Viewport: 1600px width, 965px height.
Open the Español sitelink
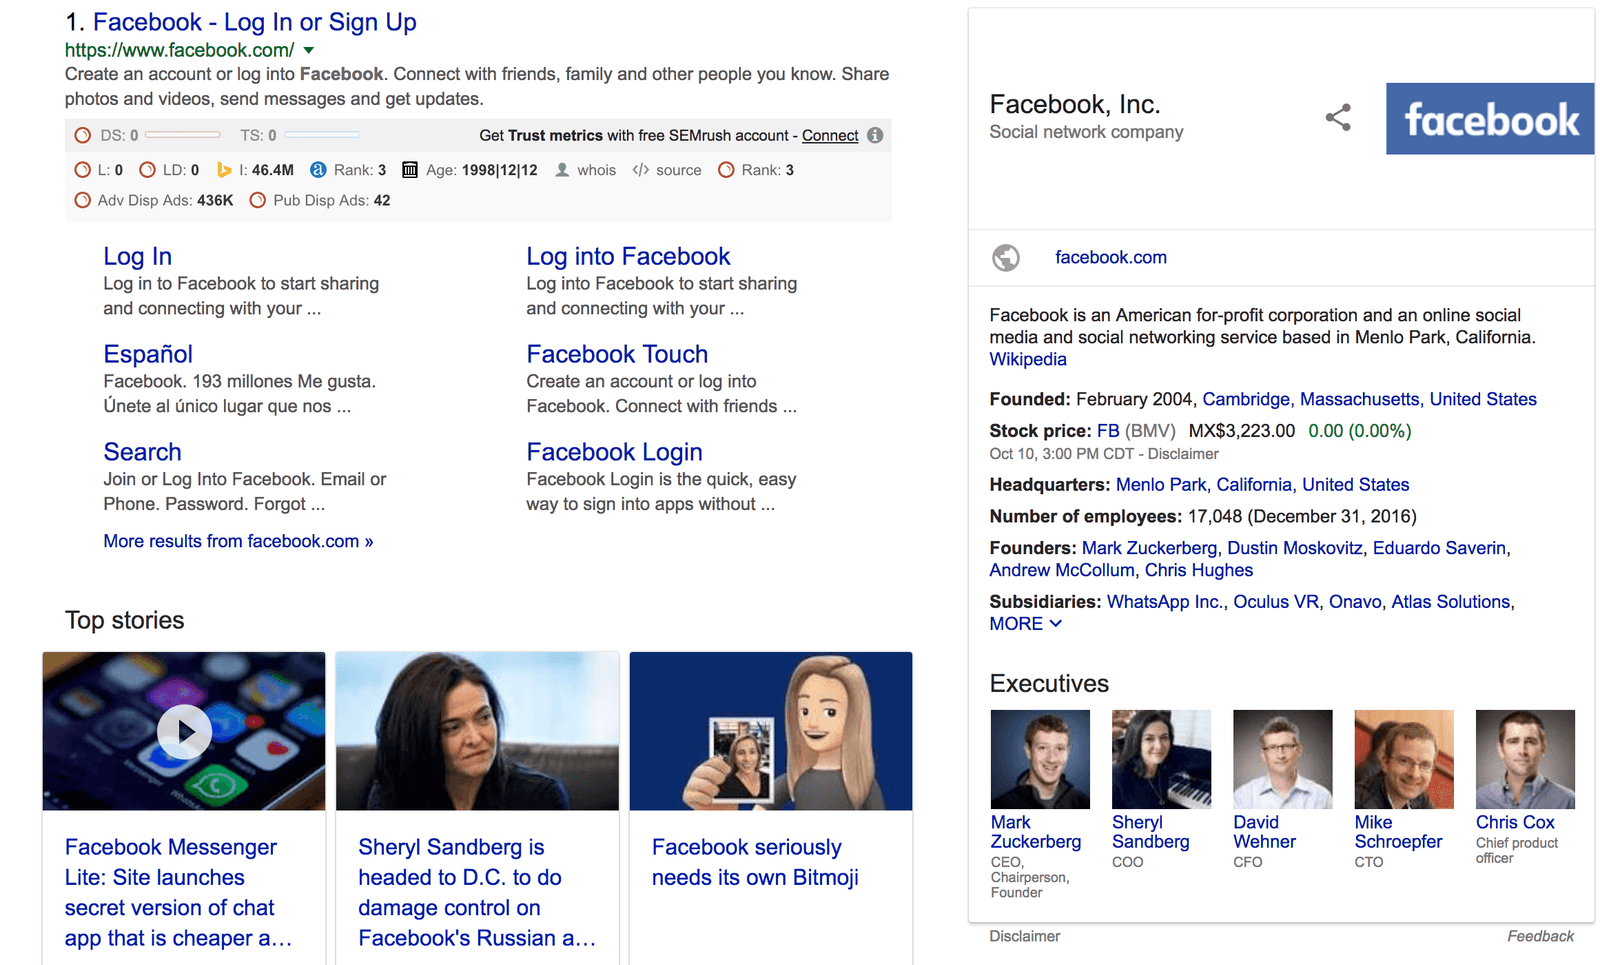coord(148,354)
